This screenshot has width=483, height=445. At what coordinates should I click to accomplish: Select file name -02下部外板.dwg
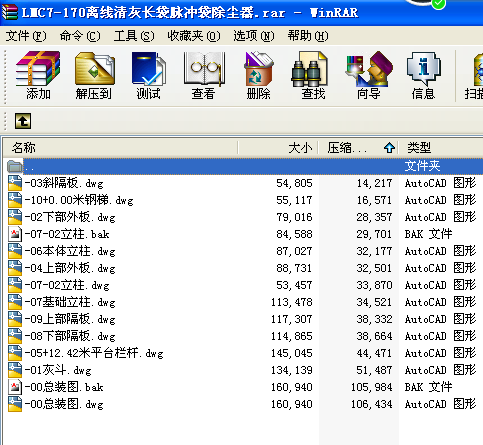[70, 217]
